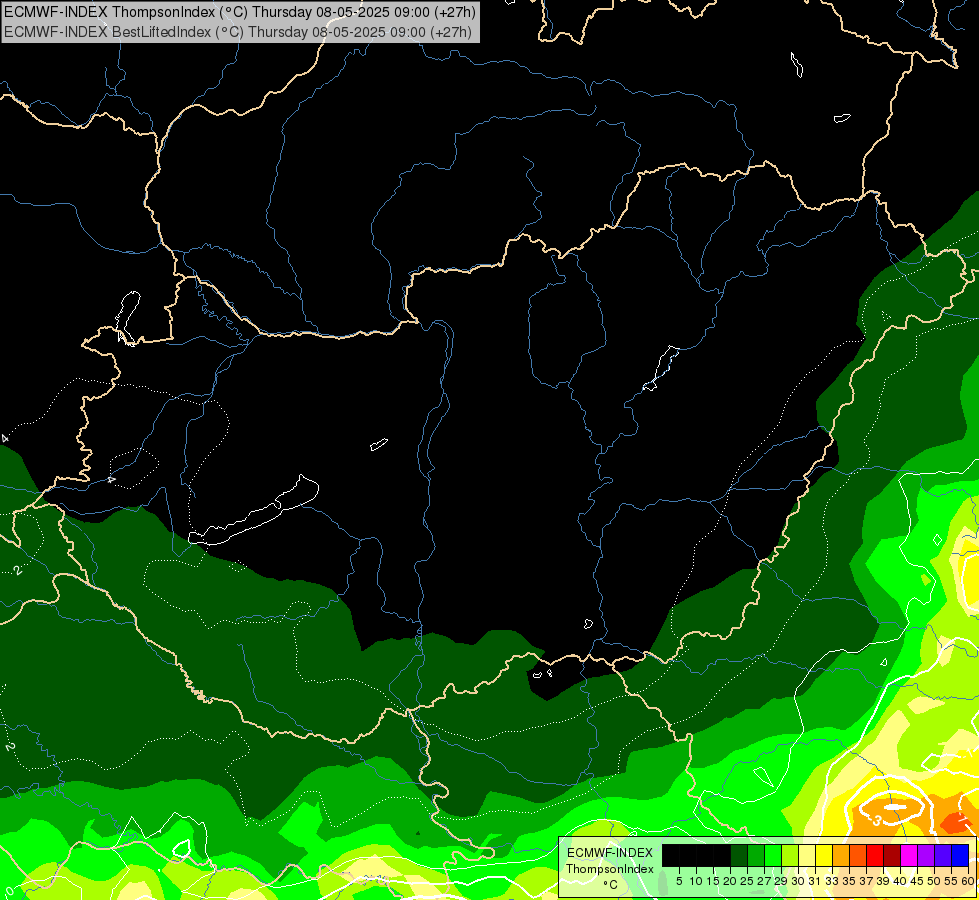Select the black legend swatch between 15 and 20

pos(722,855)
